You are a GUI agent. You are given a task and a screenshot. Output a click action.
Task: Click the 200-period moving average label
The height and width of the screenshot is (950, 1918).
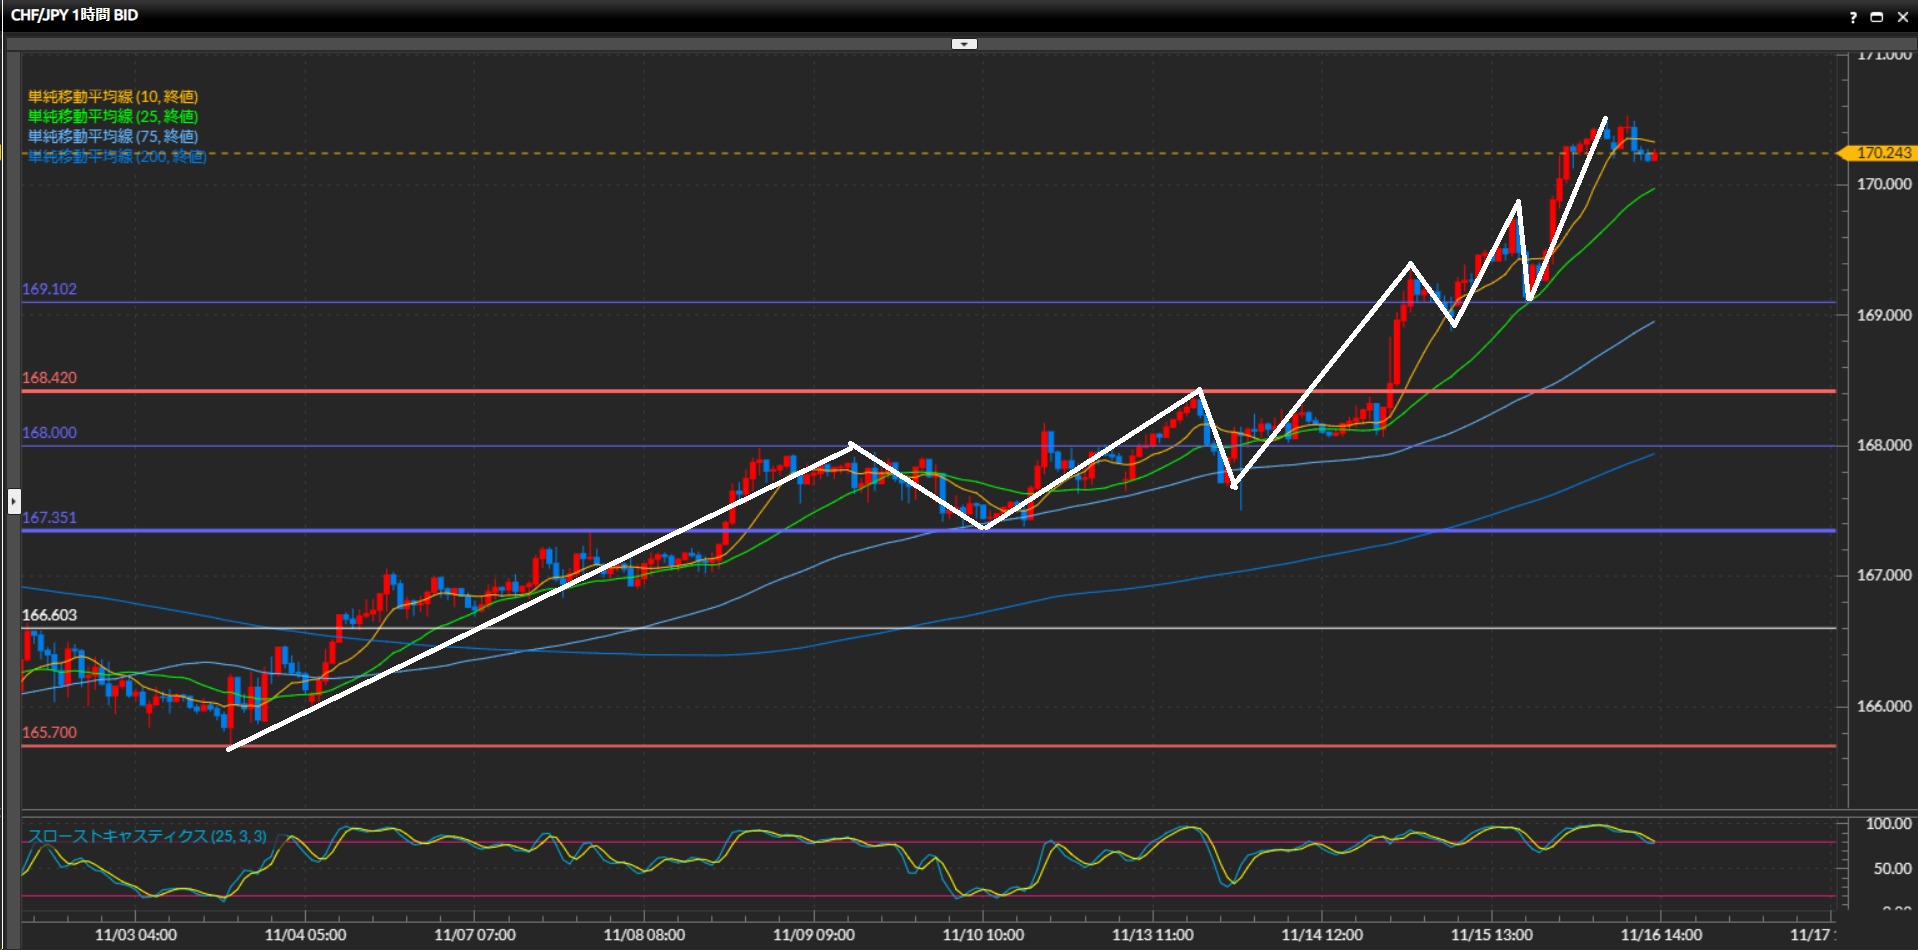tap(117, 156)
